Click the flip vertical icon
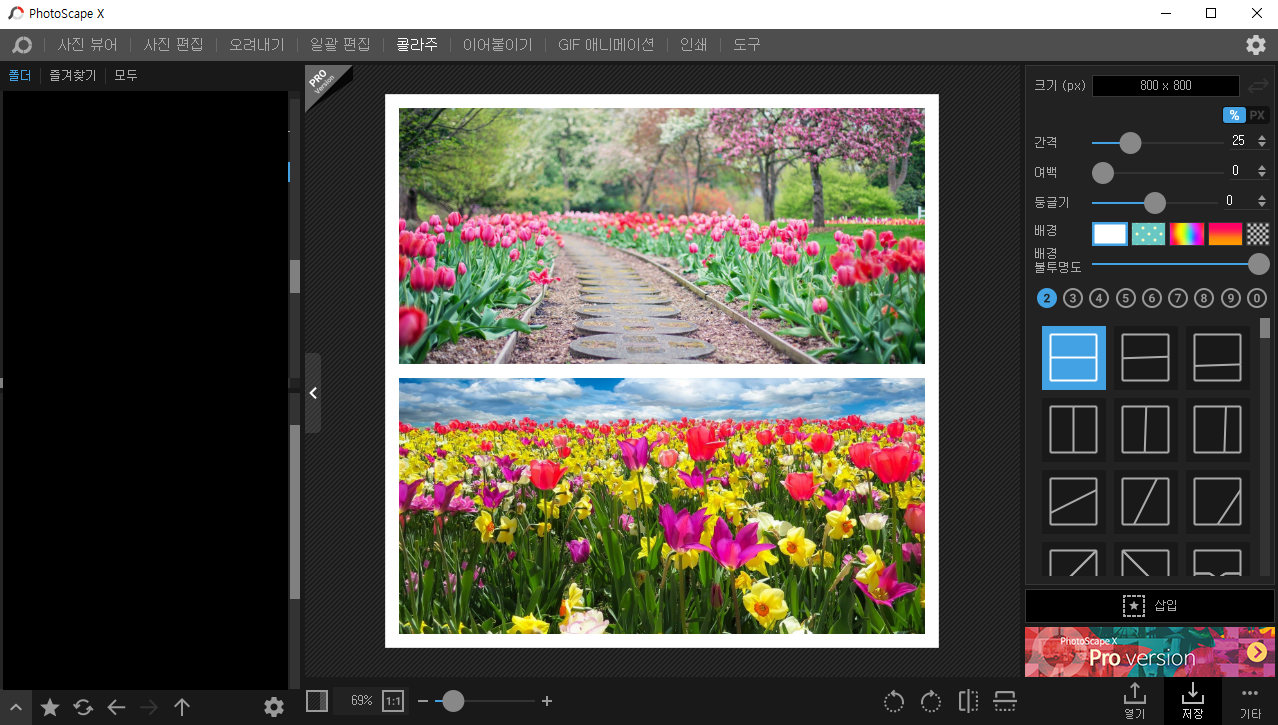The height and width of the screenshot is (725, 1278). [x=1004, y=701]
